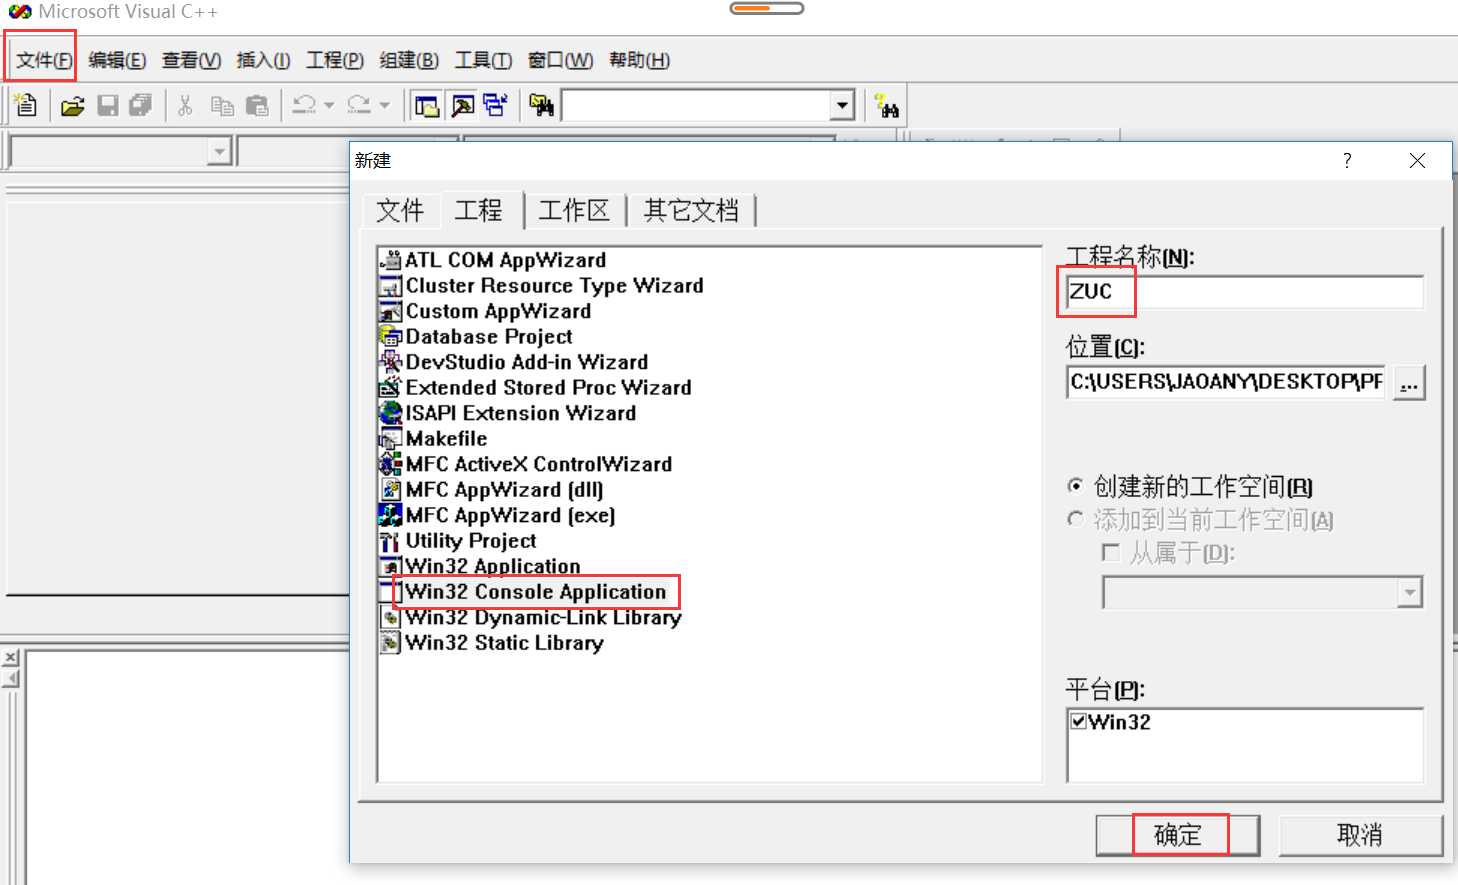Screen dimensions: 1458x885
Task: Expand the Find toolbar combo box
Action: click(843, 105)
